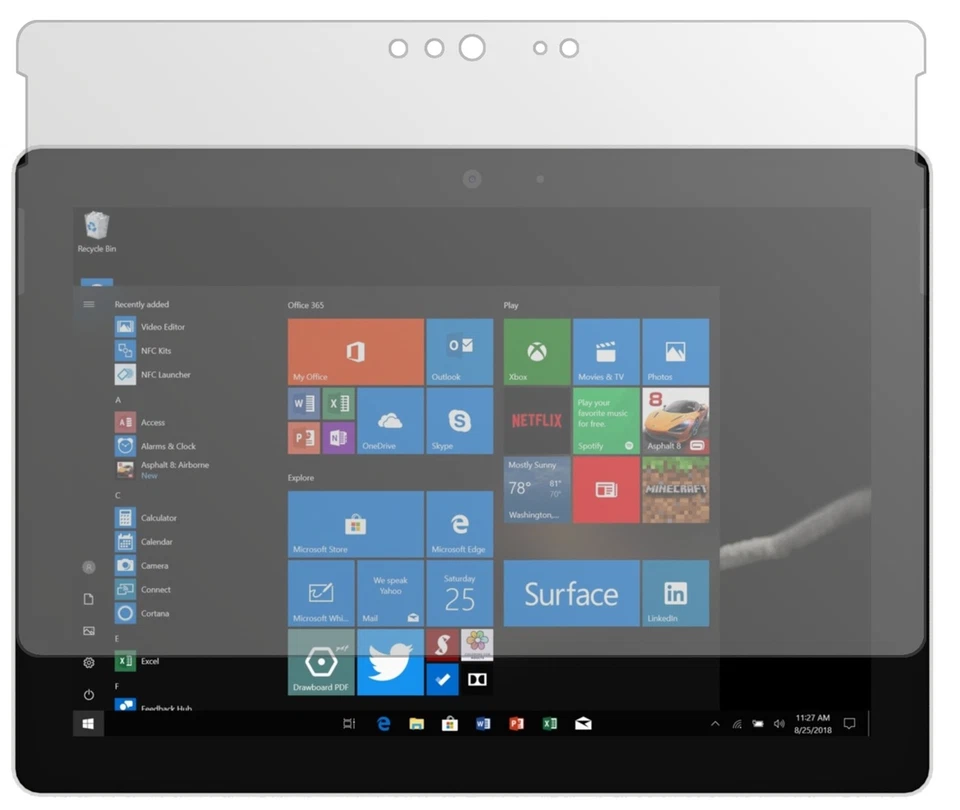Viewport: 960px width, 810px height.
Task: Click the Power button in Start menu
Action: [88, 693]
